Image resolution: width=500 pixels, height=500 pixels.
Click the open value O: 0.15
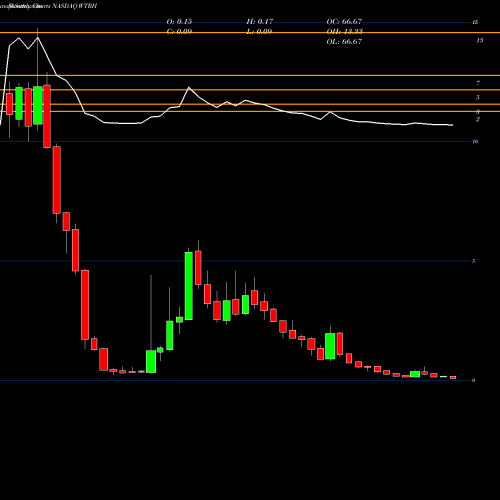click(x=179, y=21)
